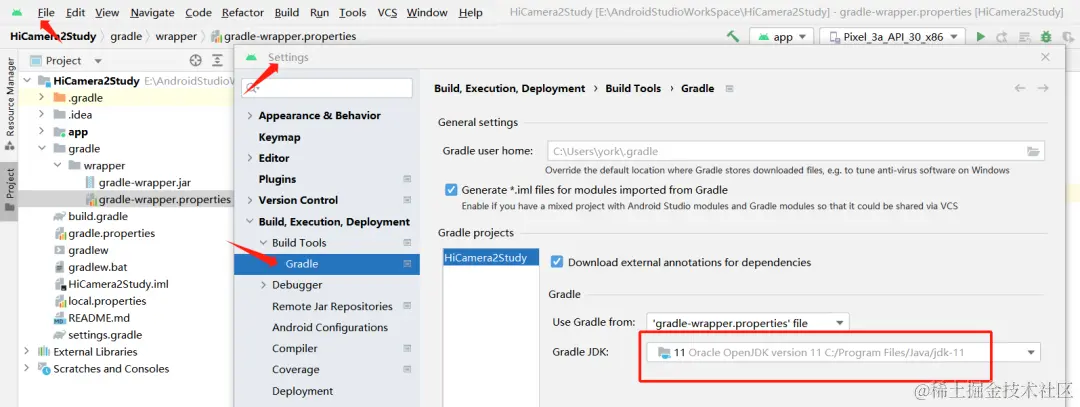Click the folder browse icon for Gradle user home
The width and height of the screenshot is (1080, 407).
pos(1032,151)
